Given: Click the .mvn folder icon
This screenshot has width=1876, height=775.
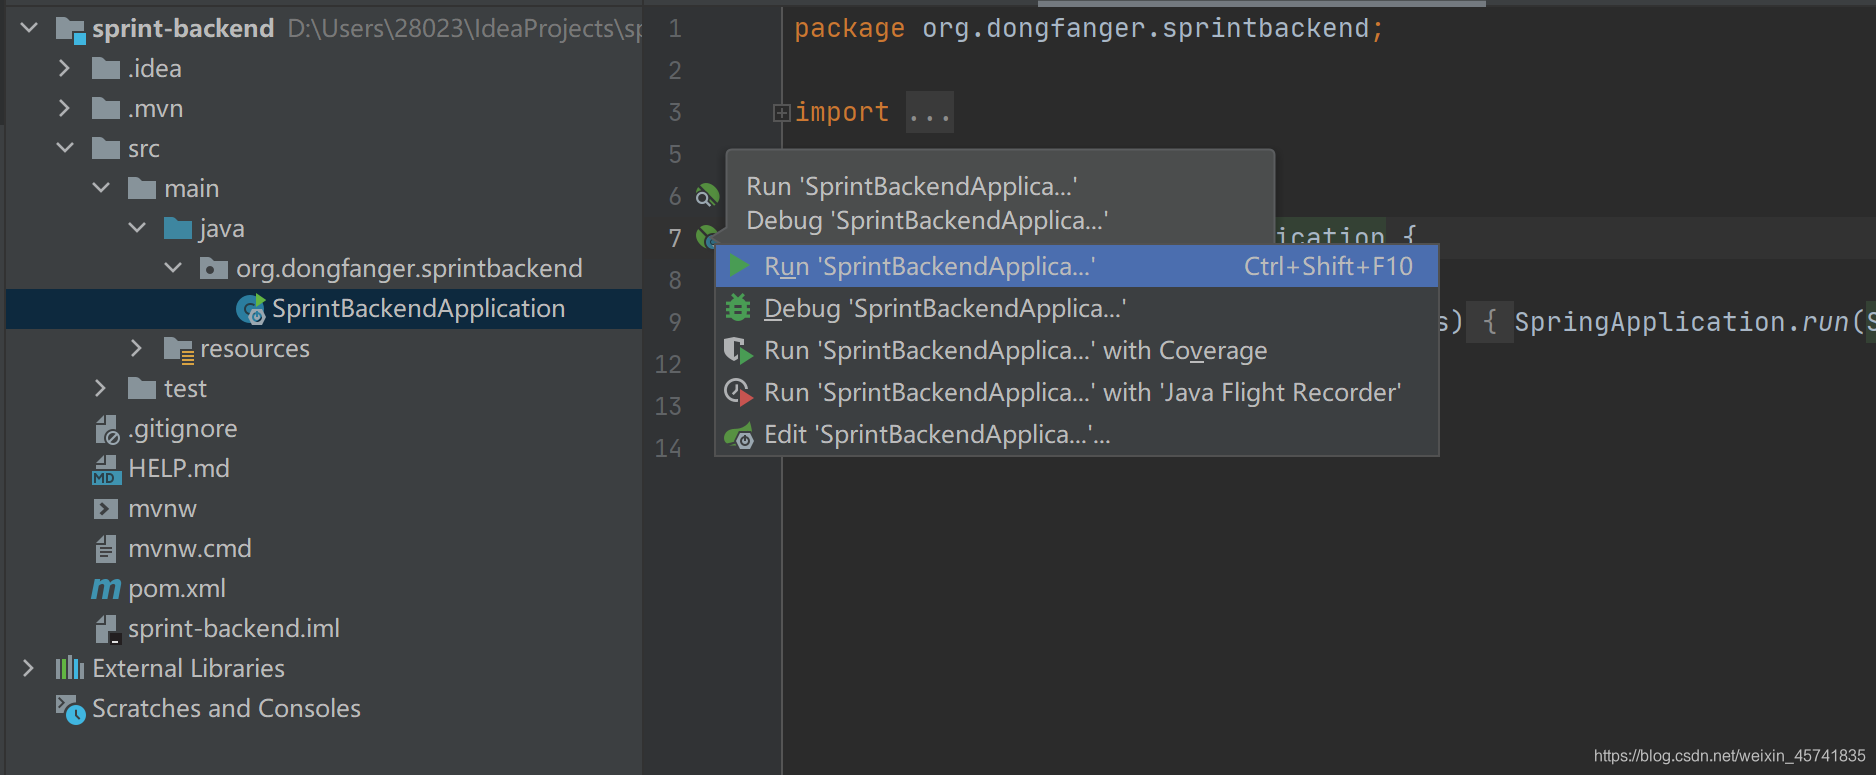Looking at the screenshot, I should click(106, 108).
